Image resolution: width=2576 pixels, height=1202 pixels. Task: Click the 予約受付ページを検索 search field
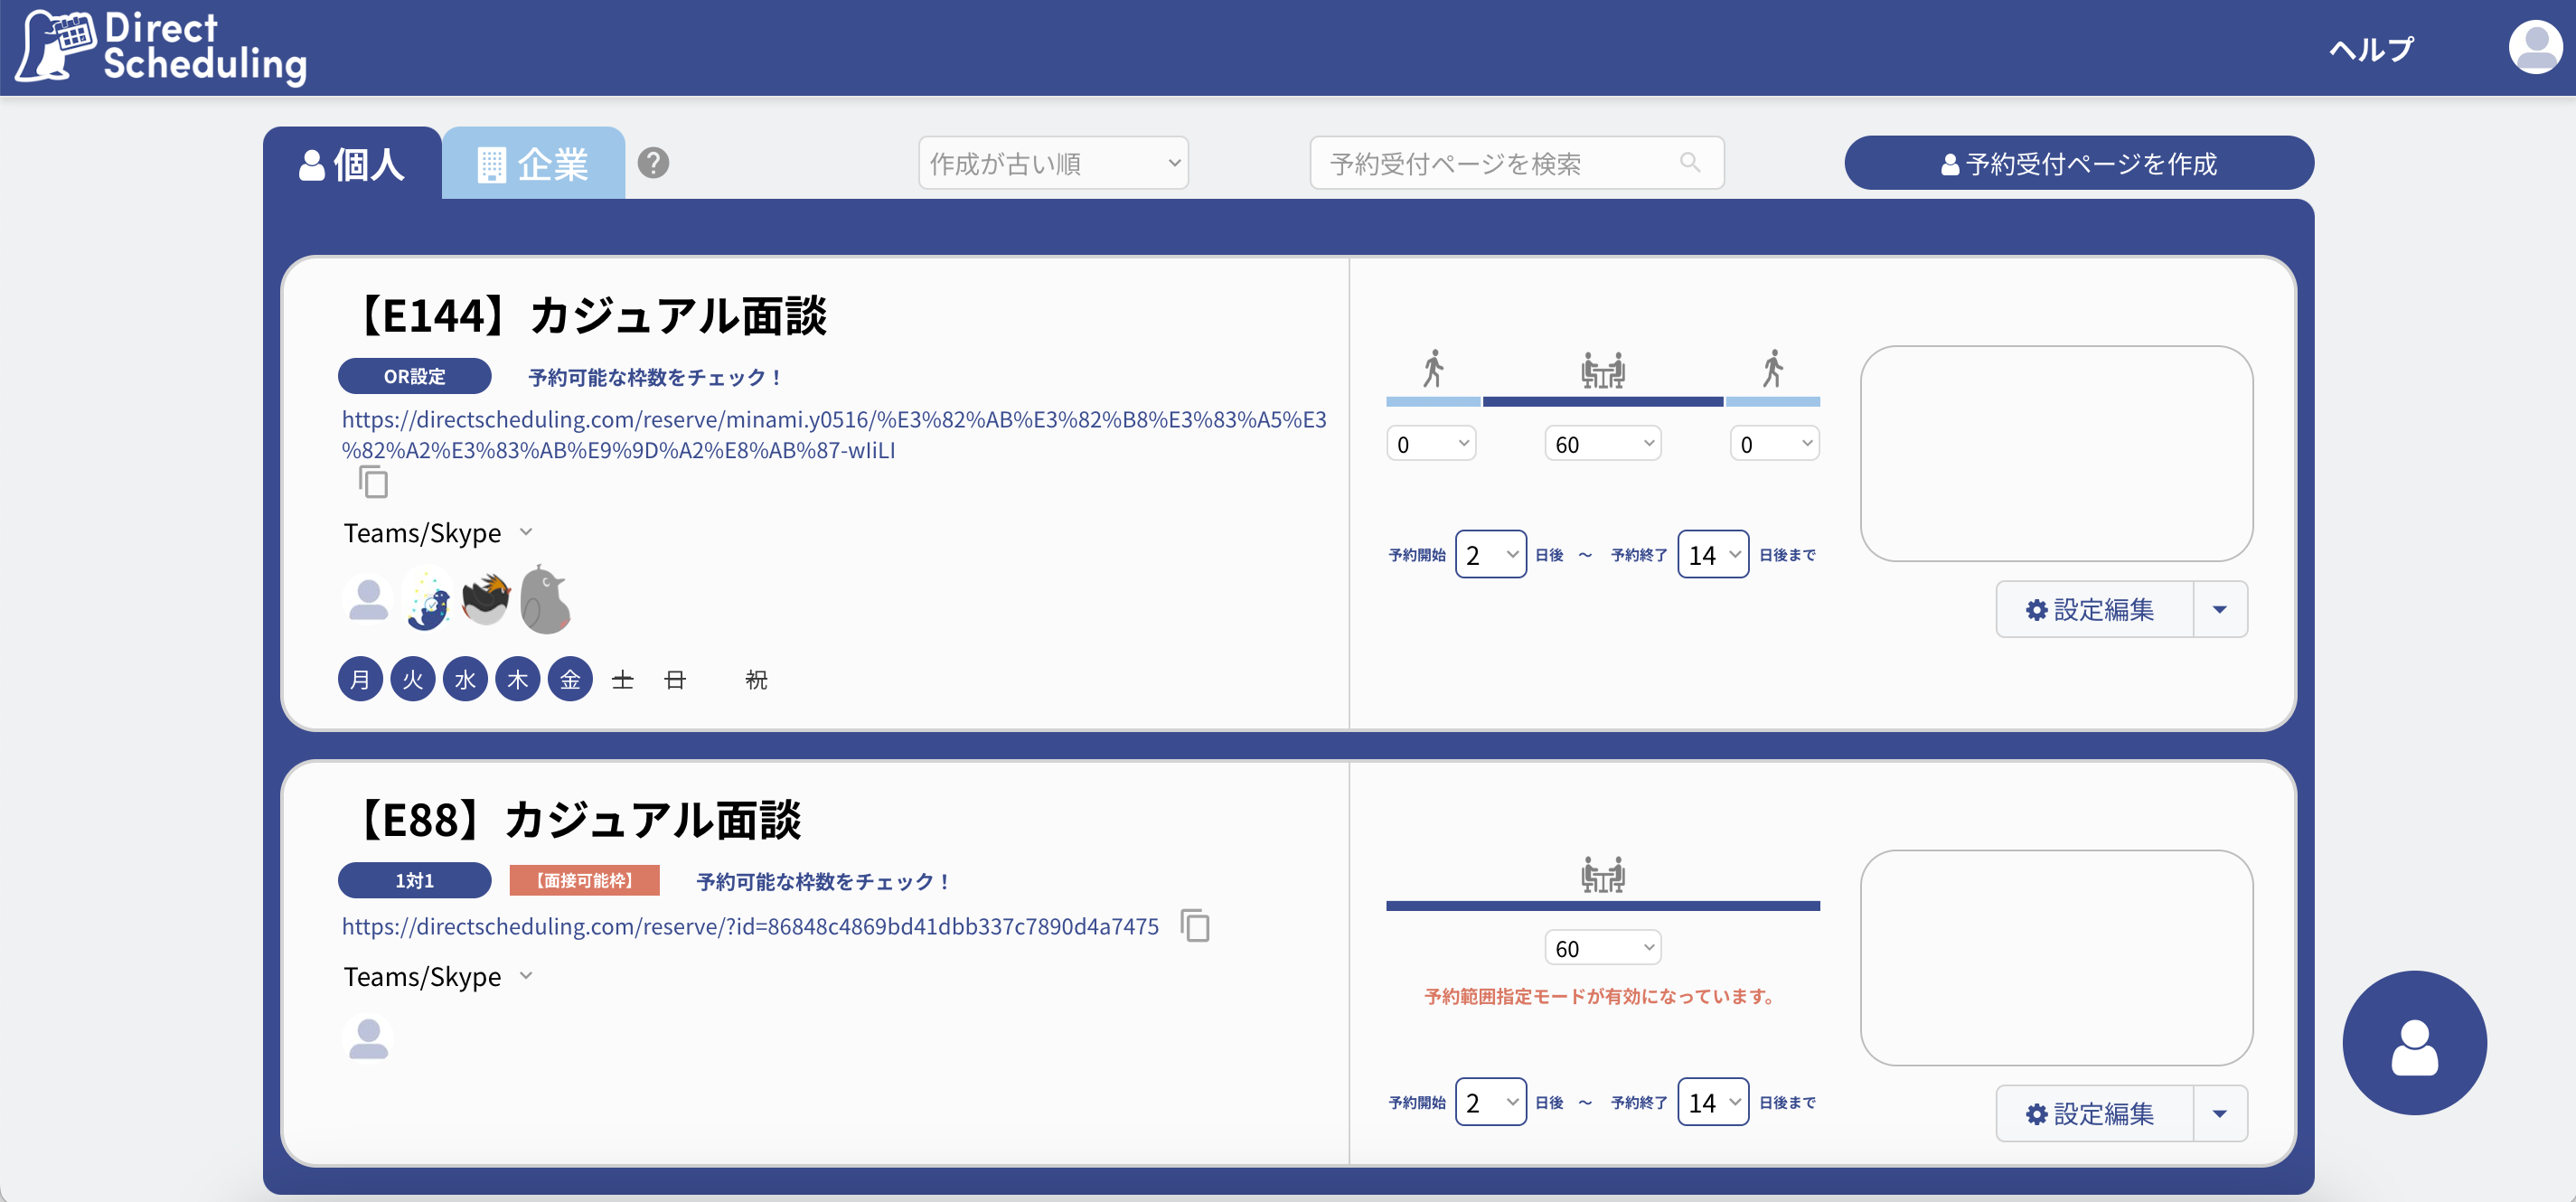click(x=1500, y=162)
